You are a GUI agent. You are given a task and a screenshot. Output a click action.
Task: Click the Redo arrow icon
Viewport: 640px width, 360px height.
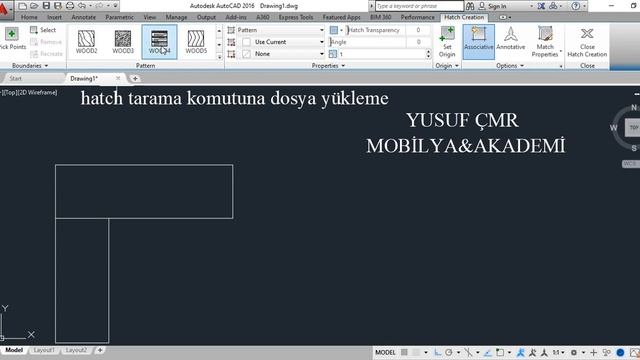[99, 6]
